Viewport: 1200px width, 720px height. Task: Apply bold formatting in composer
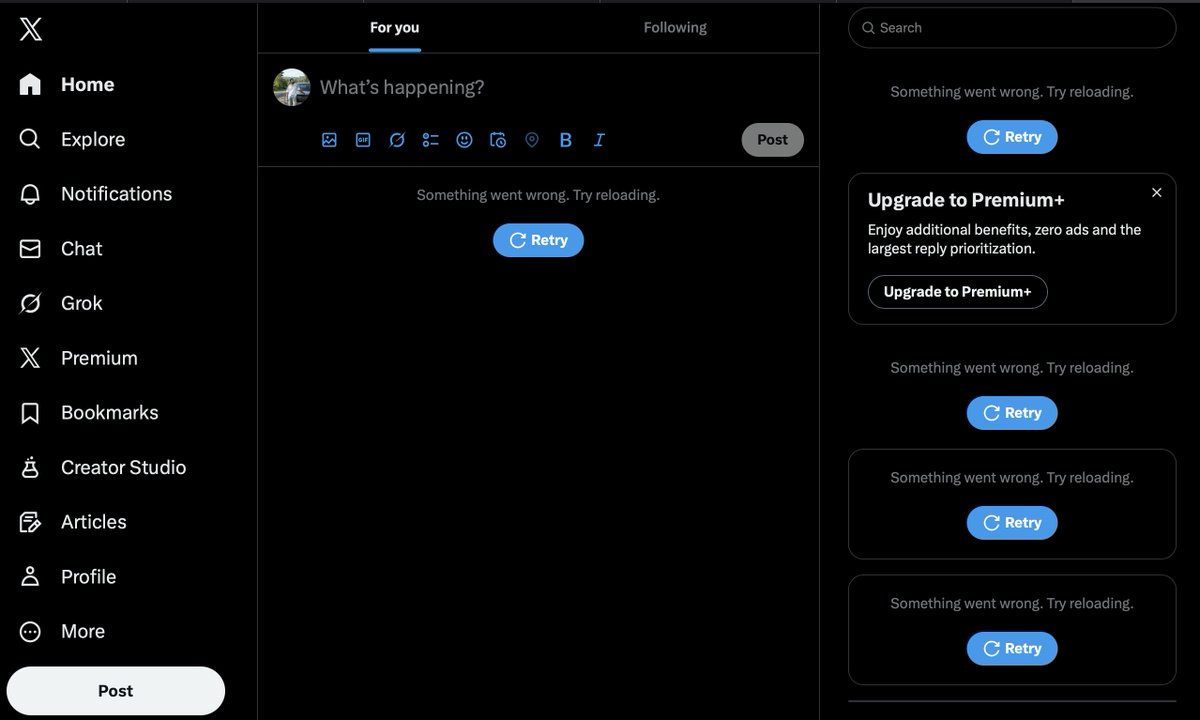coord(565,140)
